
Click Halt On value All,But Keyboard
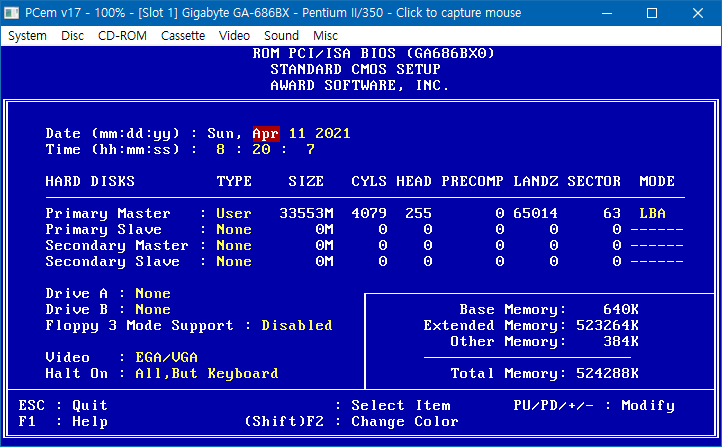(207, 373)
